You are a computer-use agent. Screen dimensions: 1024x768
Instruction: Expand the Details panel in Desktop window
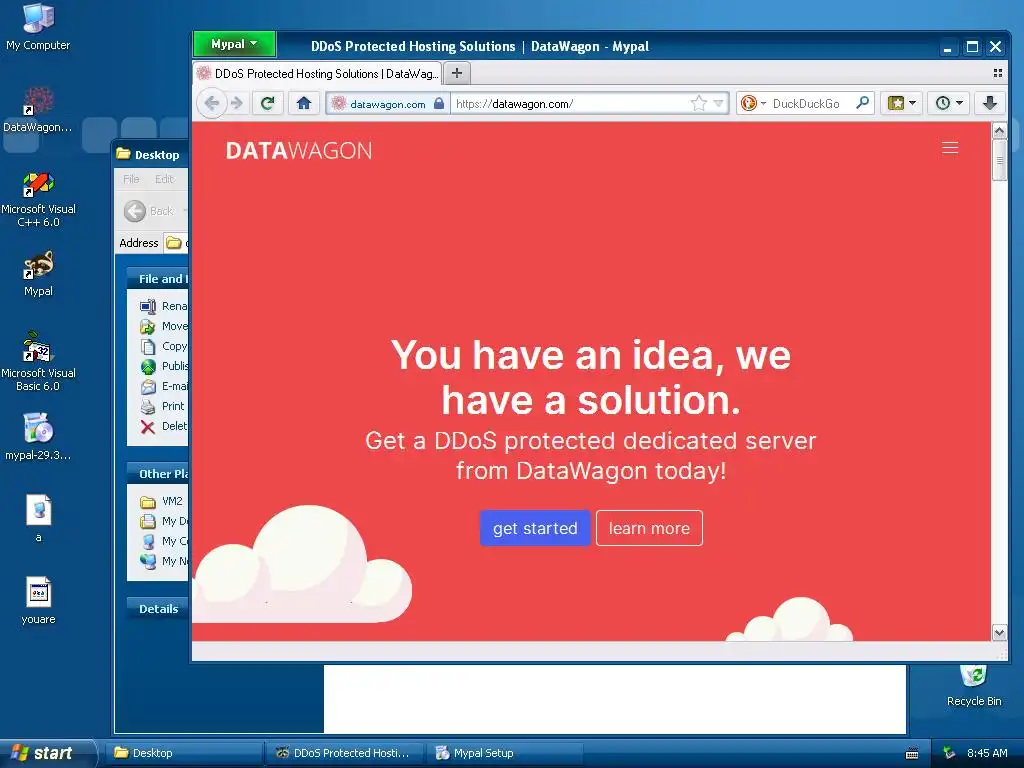click(157, 609)
